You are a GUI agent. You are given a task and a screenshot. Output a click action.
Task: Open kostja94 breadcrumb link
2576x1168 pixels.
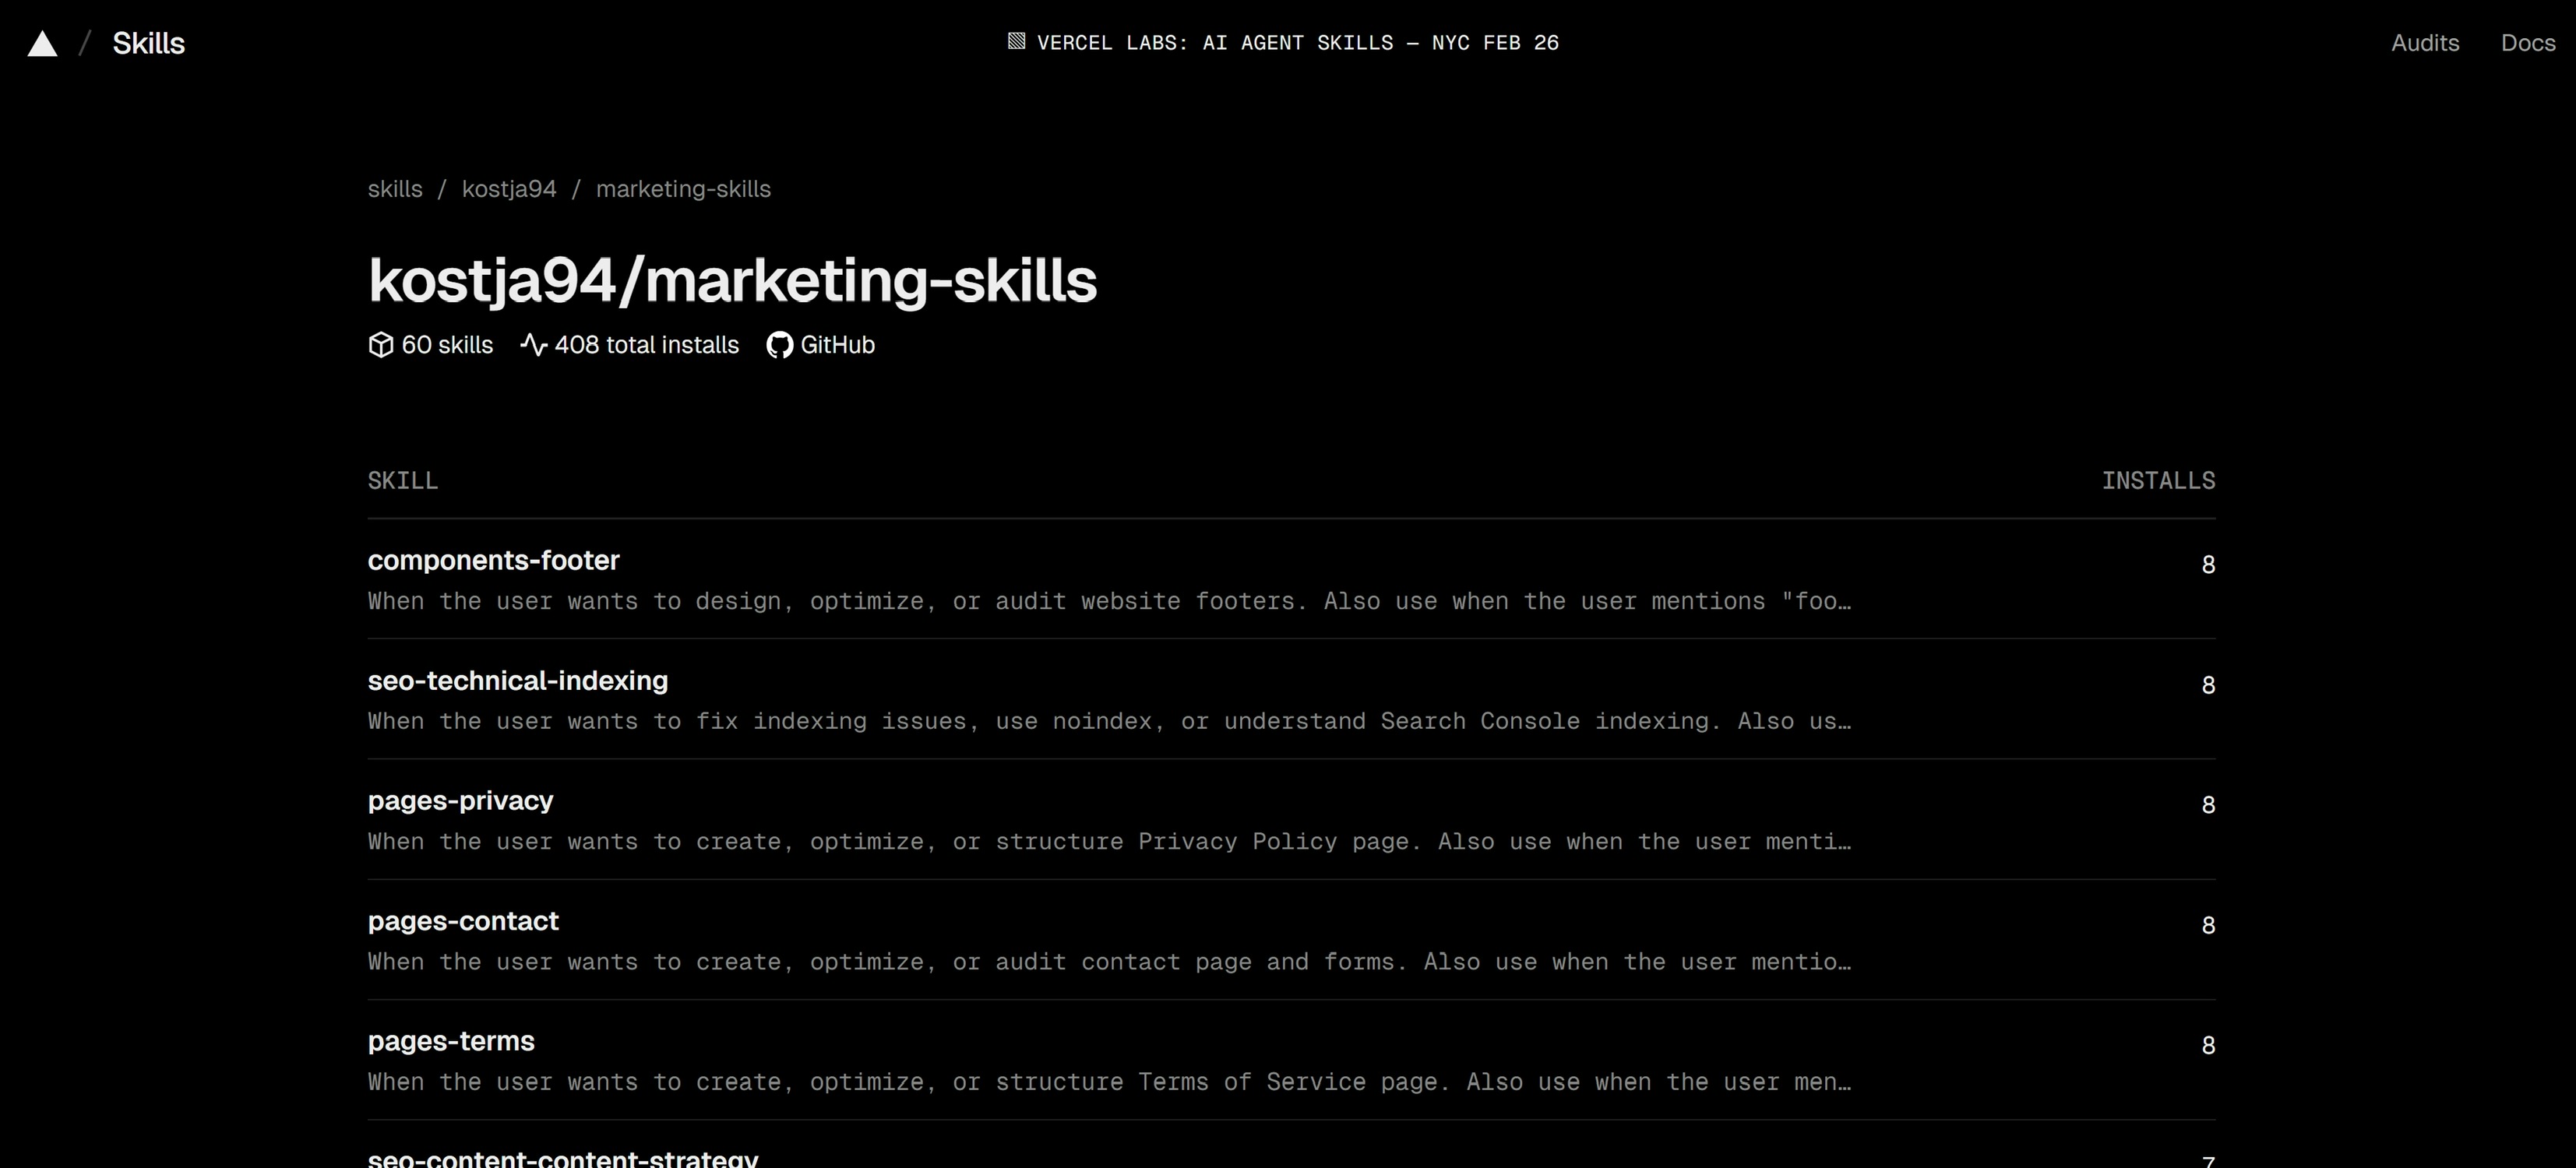pyautogui.click(x=508, y=189)
